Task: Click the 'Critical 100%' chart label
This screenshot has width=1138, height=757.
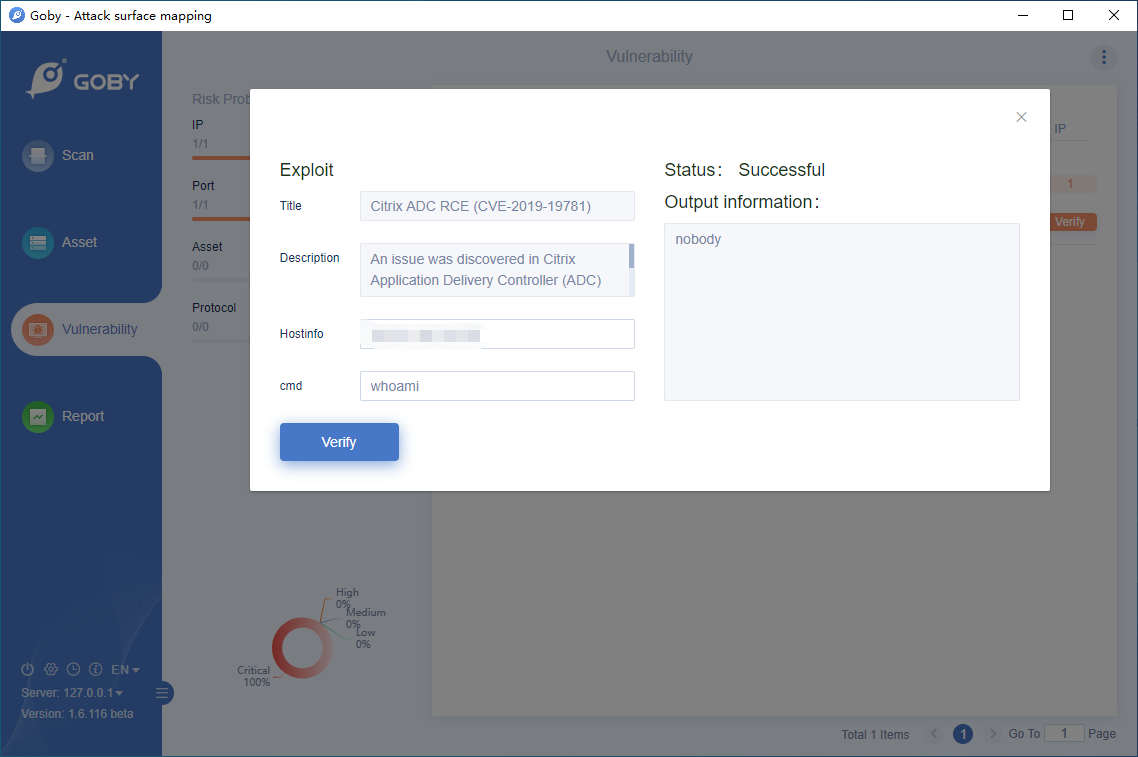Action: pos(255,676)
